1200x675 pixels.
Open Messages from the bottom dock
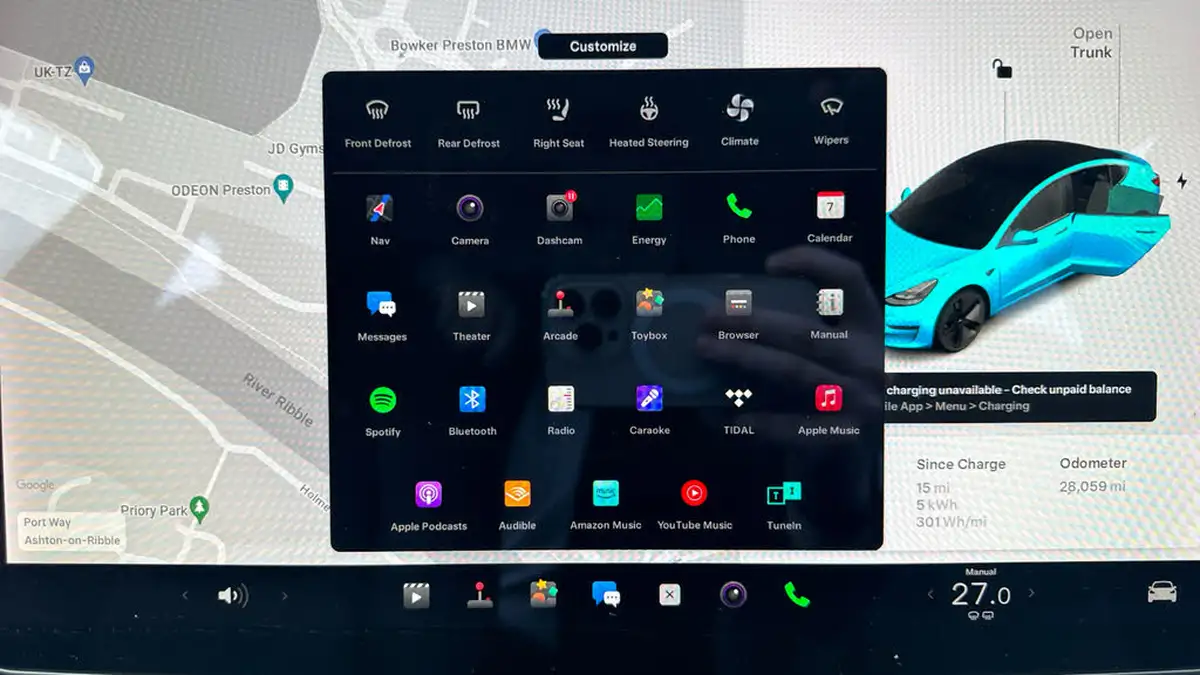click(x=606, y=595)
